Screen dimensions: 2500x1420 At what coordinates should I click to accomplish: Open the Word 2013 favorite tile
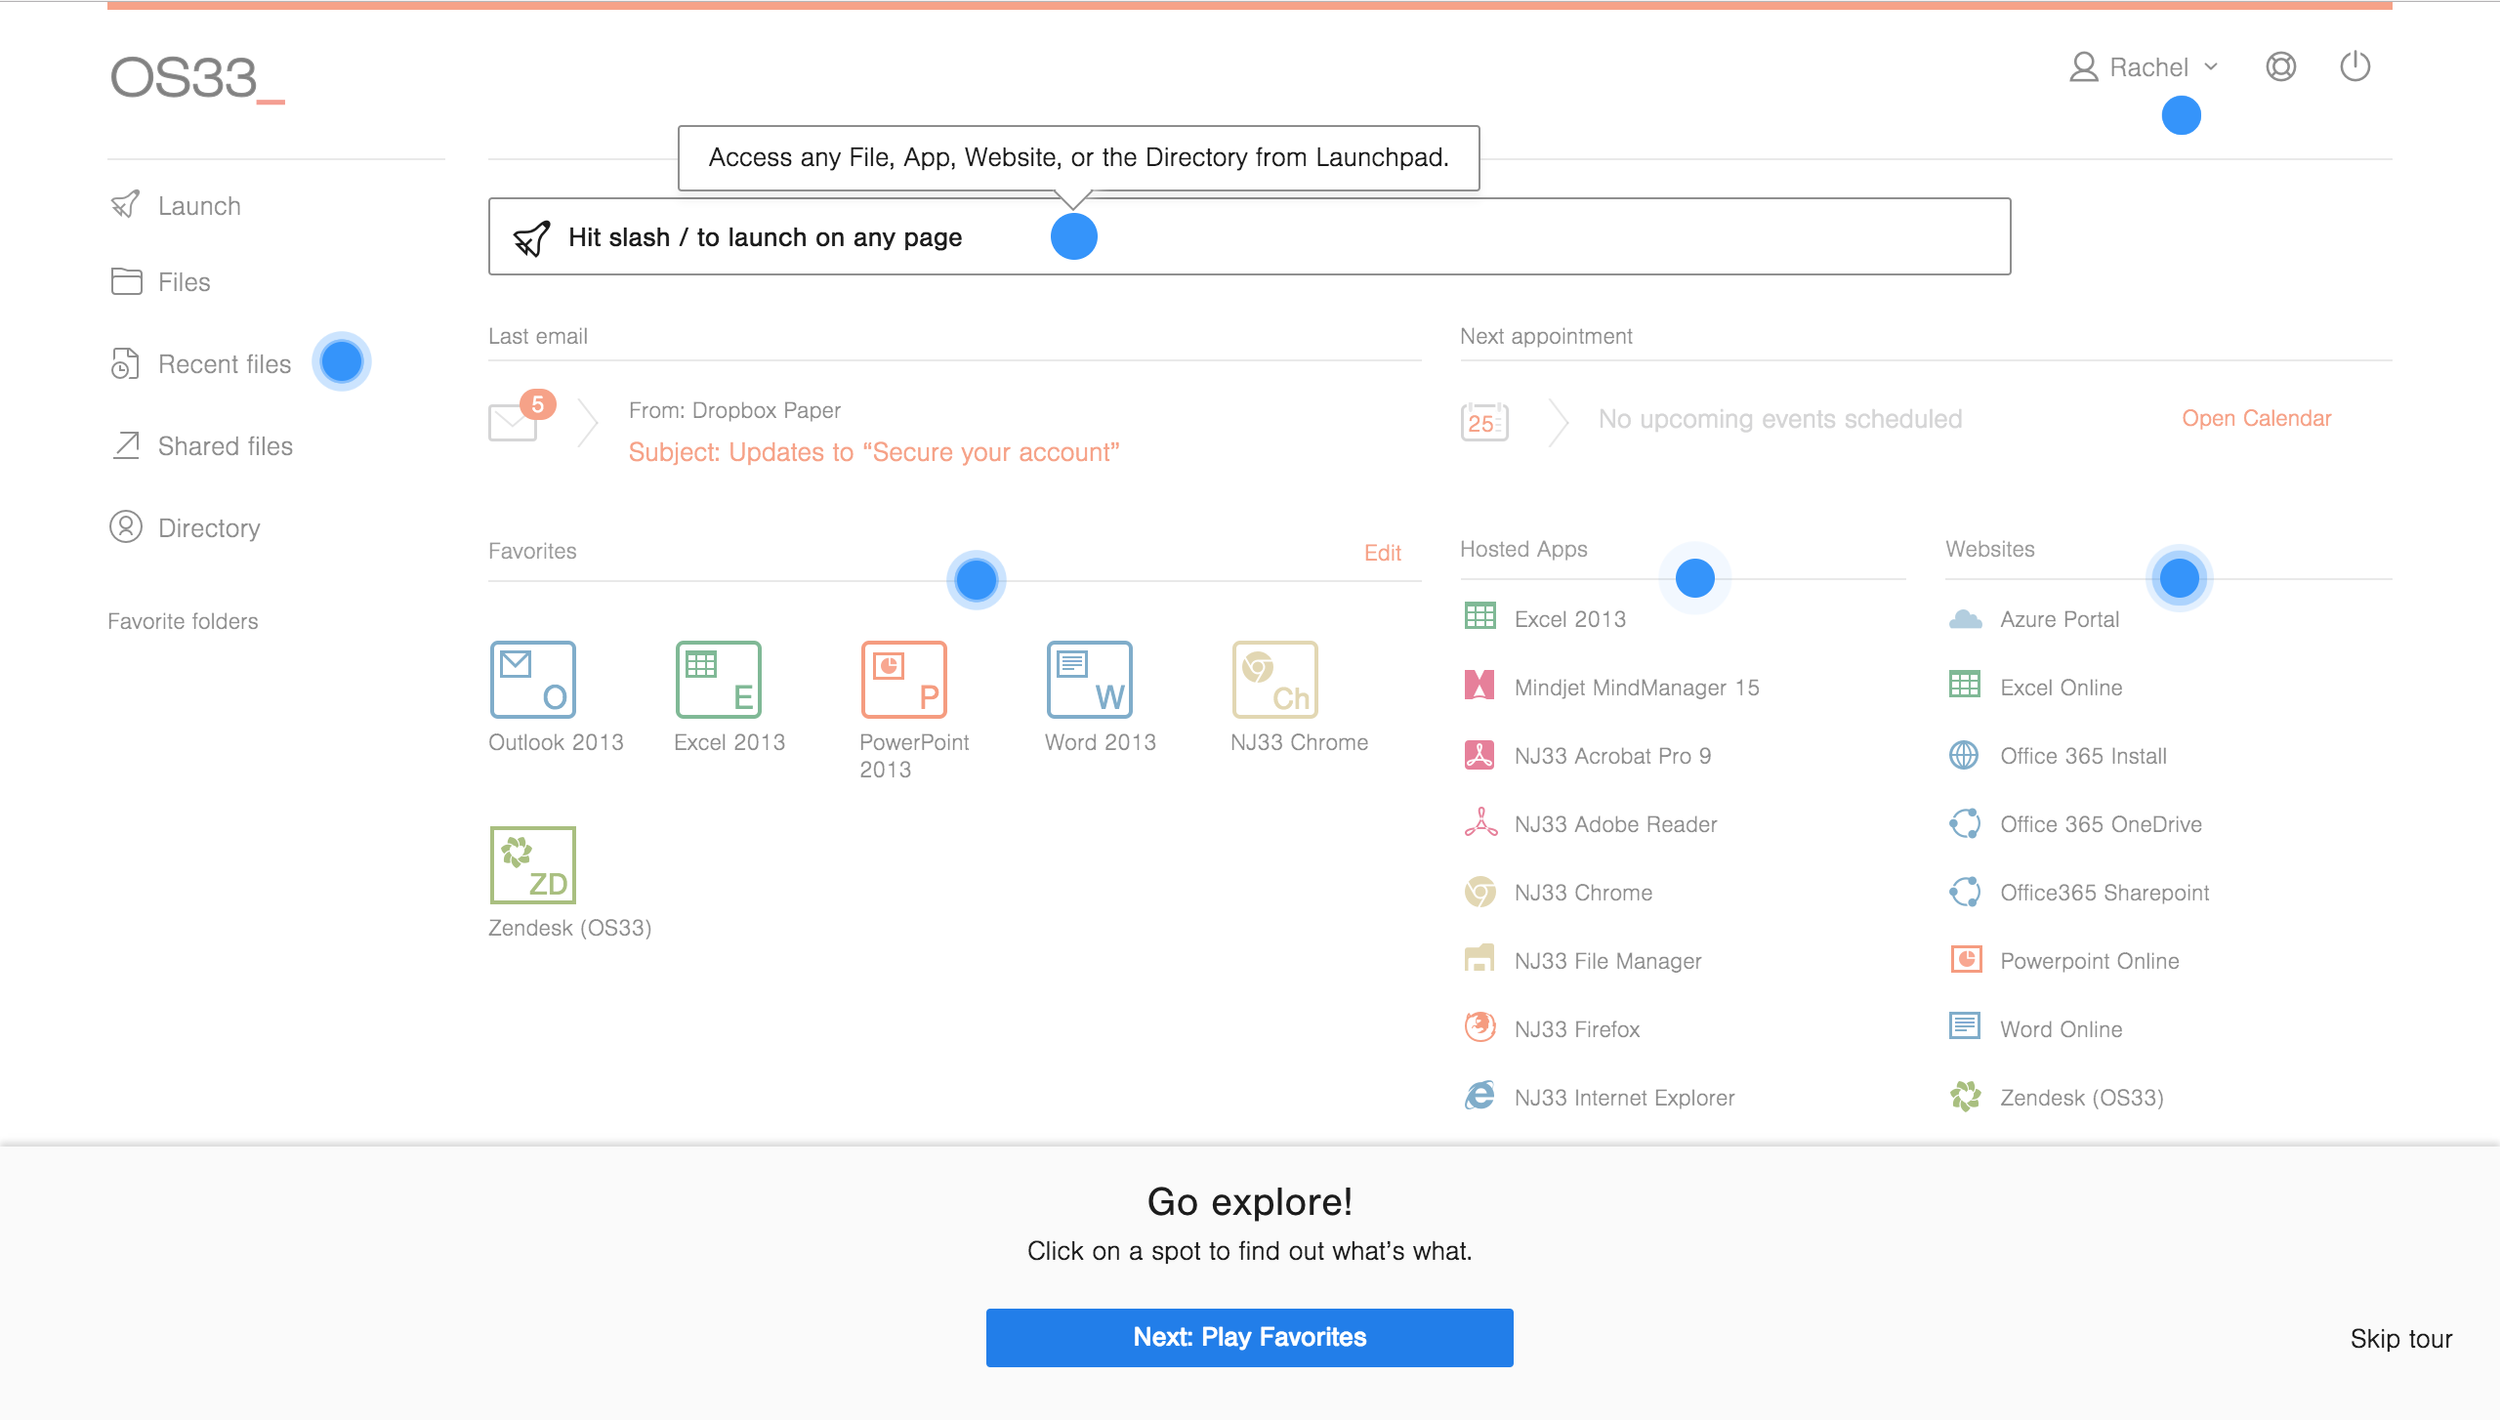[x=1089, y=680]
